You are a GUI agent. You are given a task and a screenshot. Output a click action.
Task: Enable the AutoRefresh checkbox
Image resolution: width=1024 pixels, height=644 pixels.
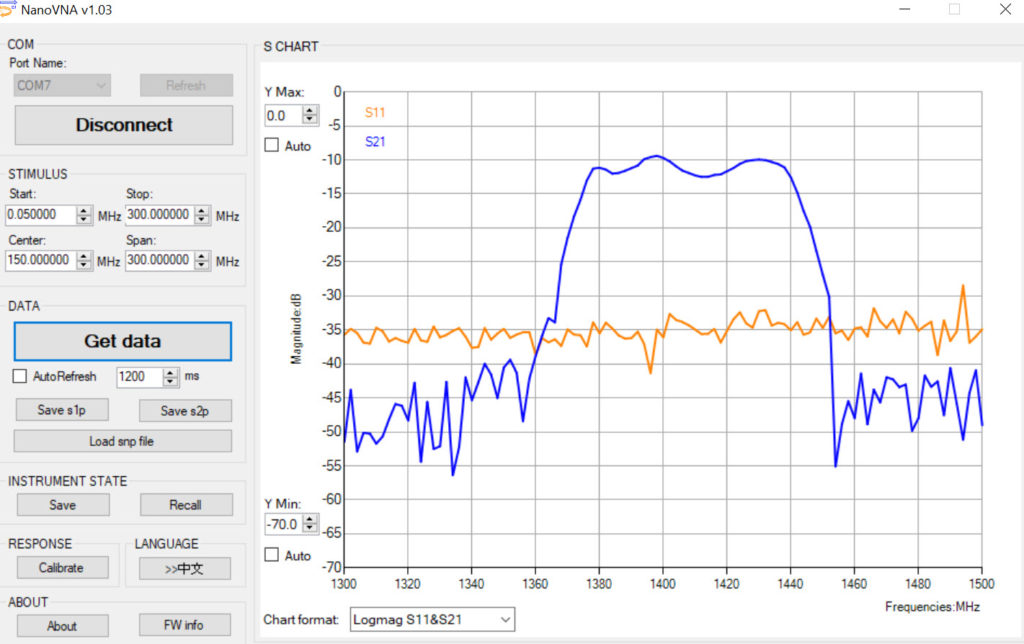(x=20, y=377)
